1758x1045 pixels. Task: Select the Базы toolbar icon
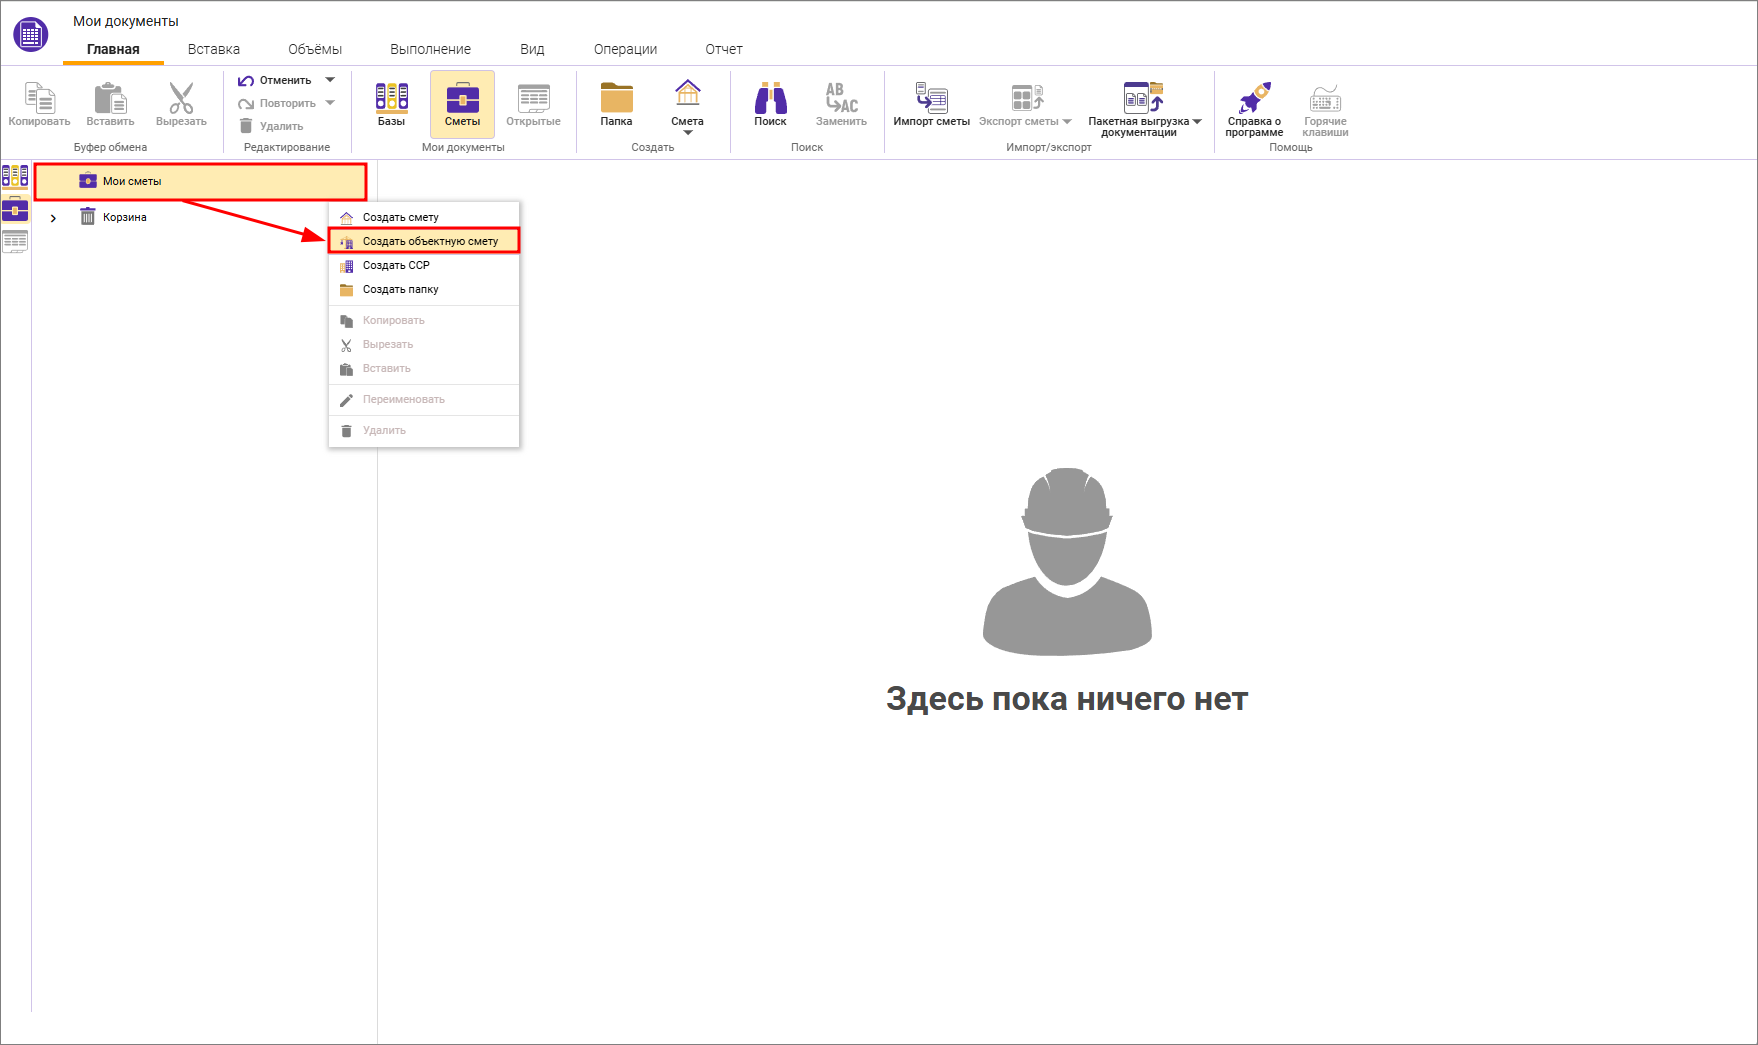coord(391,104)
